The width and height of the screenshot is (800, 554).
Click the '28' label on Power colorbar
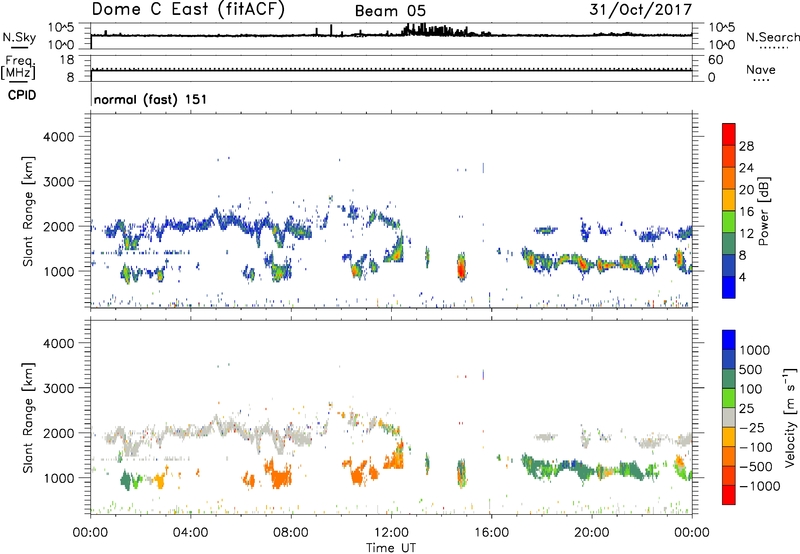click(746, 146)
